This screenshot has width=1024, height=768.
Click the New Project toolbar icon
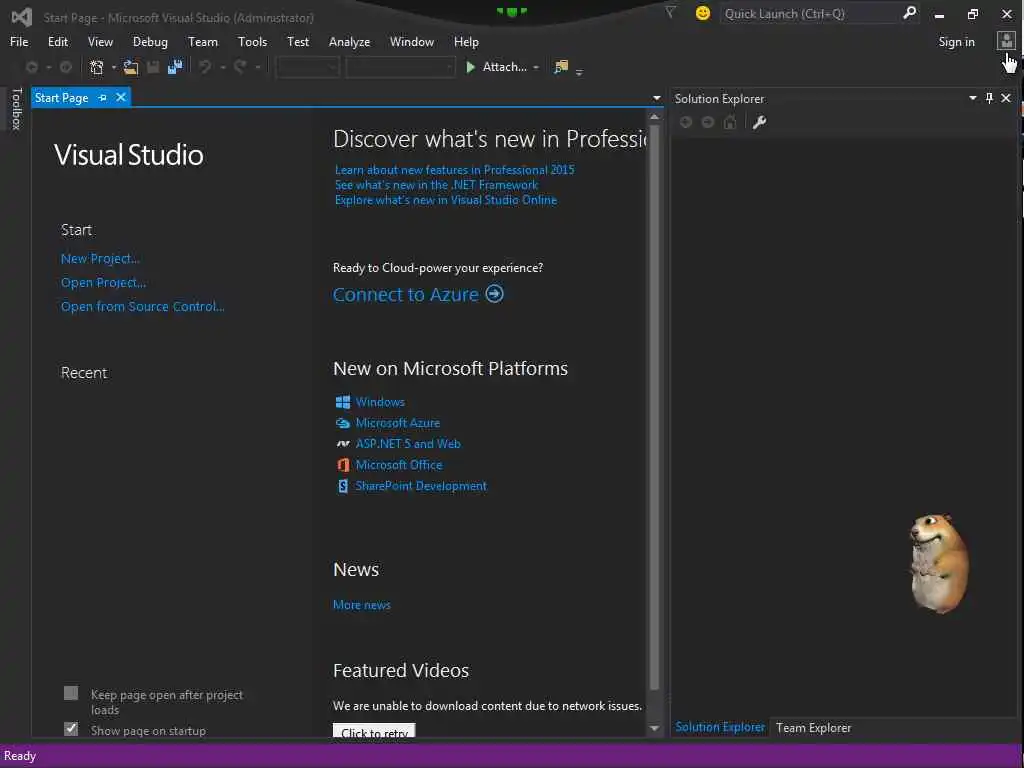[x=97, y=67]
